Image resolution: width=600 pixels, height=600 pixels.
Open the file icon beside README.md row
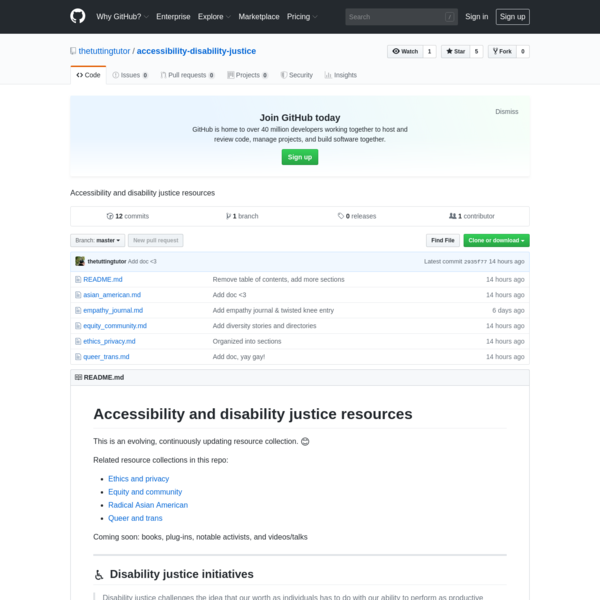pyautogui.click(x=78, y=279)
